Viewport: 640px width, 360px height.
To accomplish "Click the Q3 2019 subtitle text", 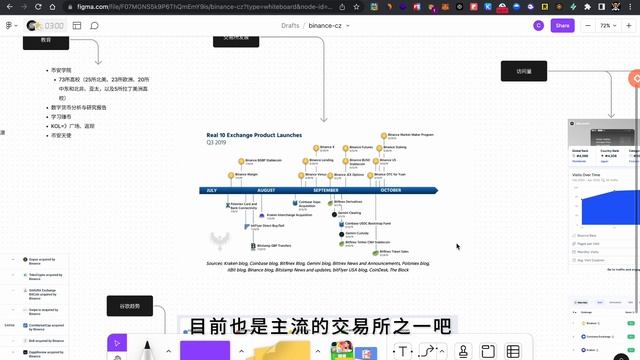I will (x=216, y=142).
